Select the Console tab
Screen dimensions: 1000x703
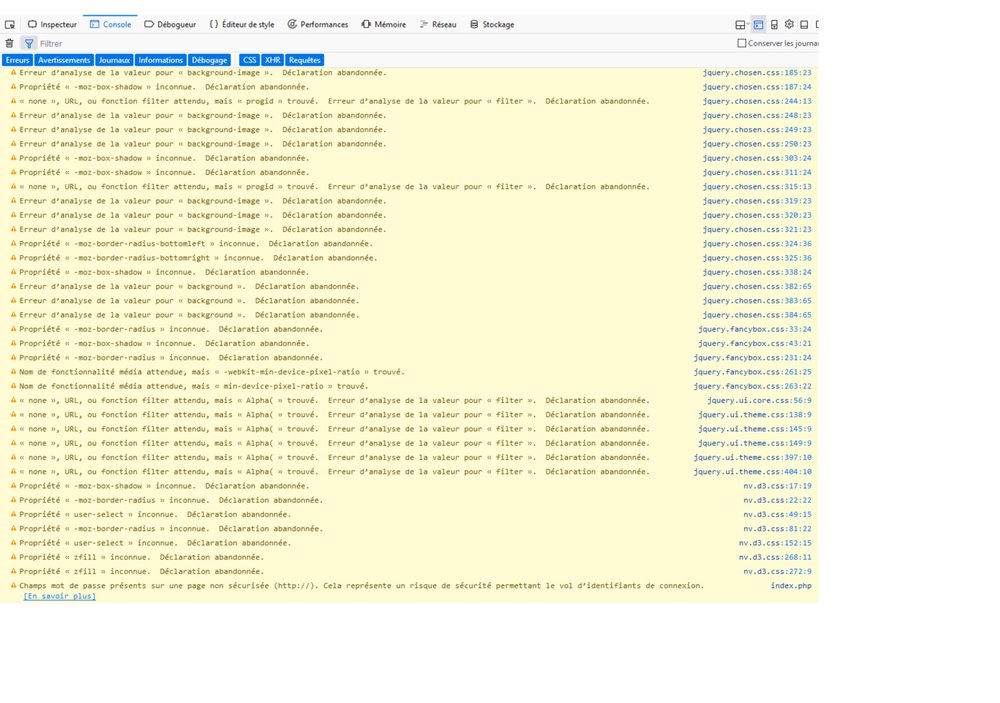110,24
